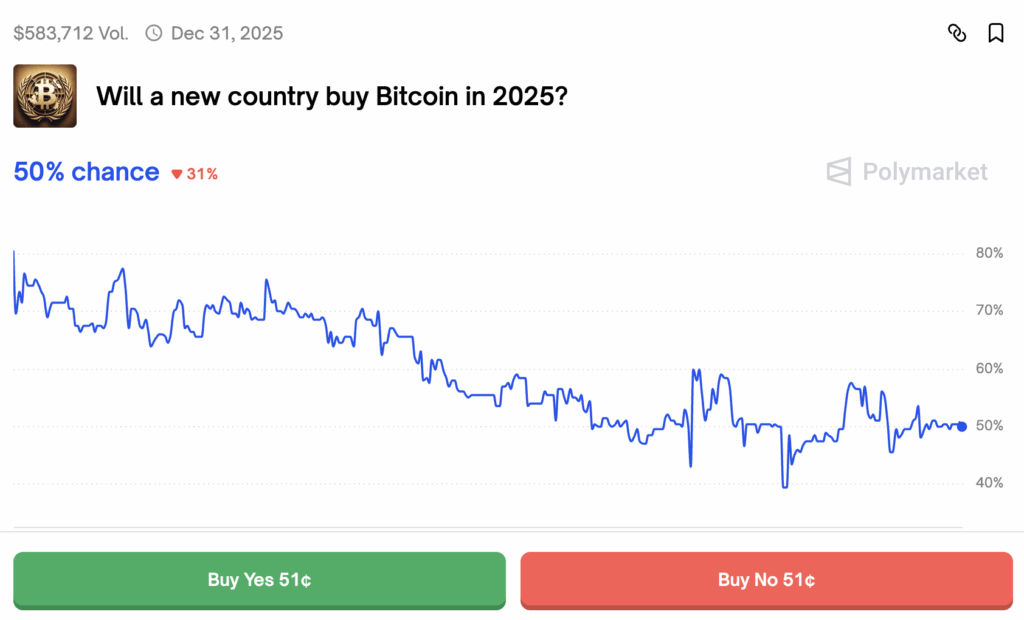Click the 60% axis label
1024x620 pixels.
point(989,368)
